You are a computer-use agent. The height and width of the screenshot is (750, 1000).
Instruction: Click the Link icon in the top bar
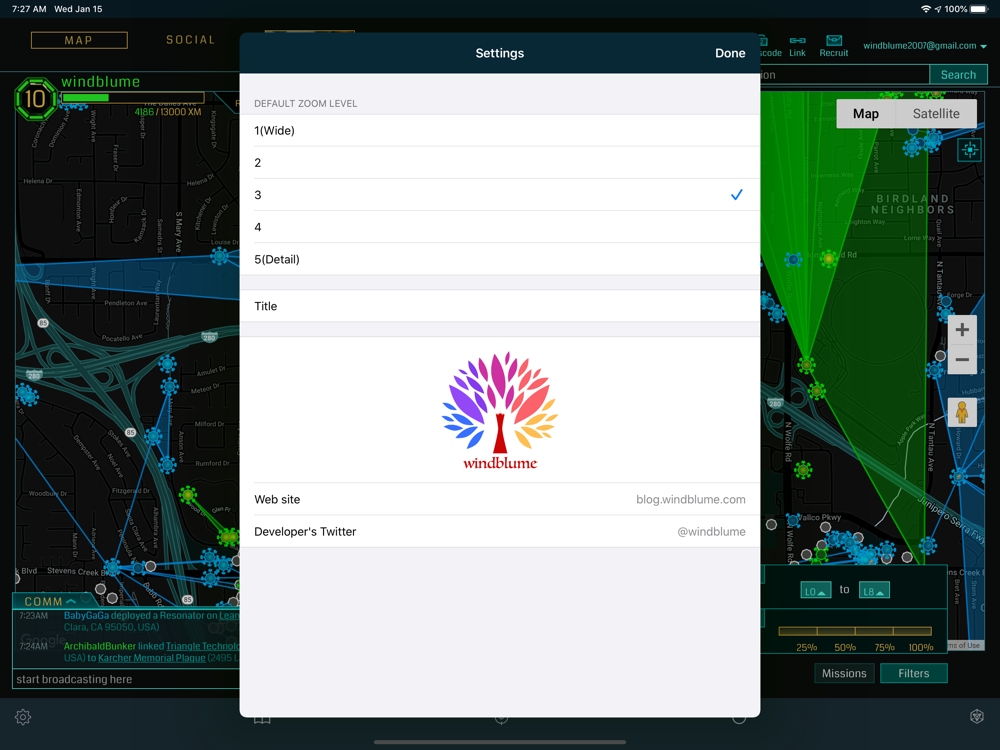[x=797, y=47]
